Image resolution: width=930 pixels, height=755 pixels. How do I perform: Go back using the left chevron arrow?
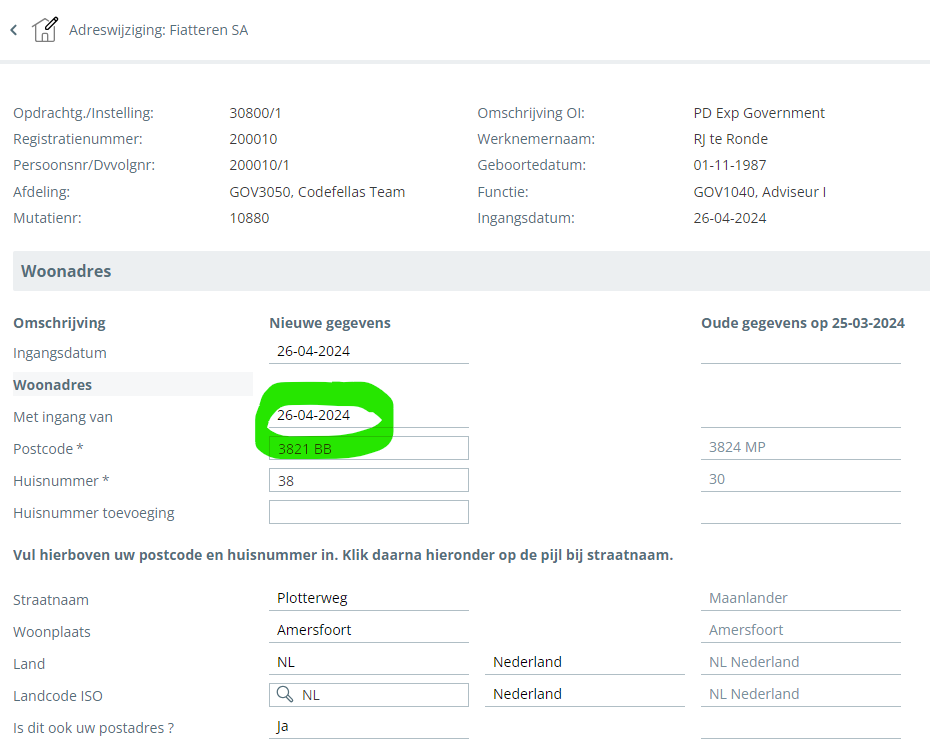pos(14,30)
